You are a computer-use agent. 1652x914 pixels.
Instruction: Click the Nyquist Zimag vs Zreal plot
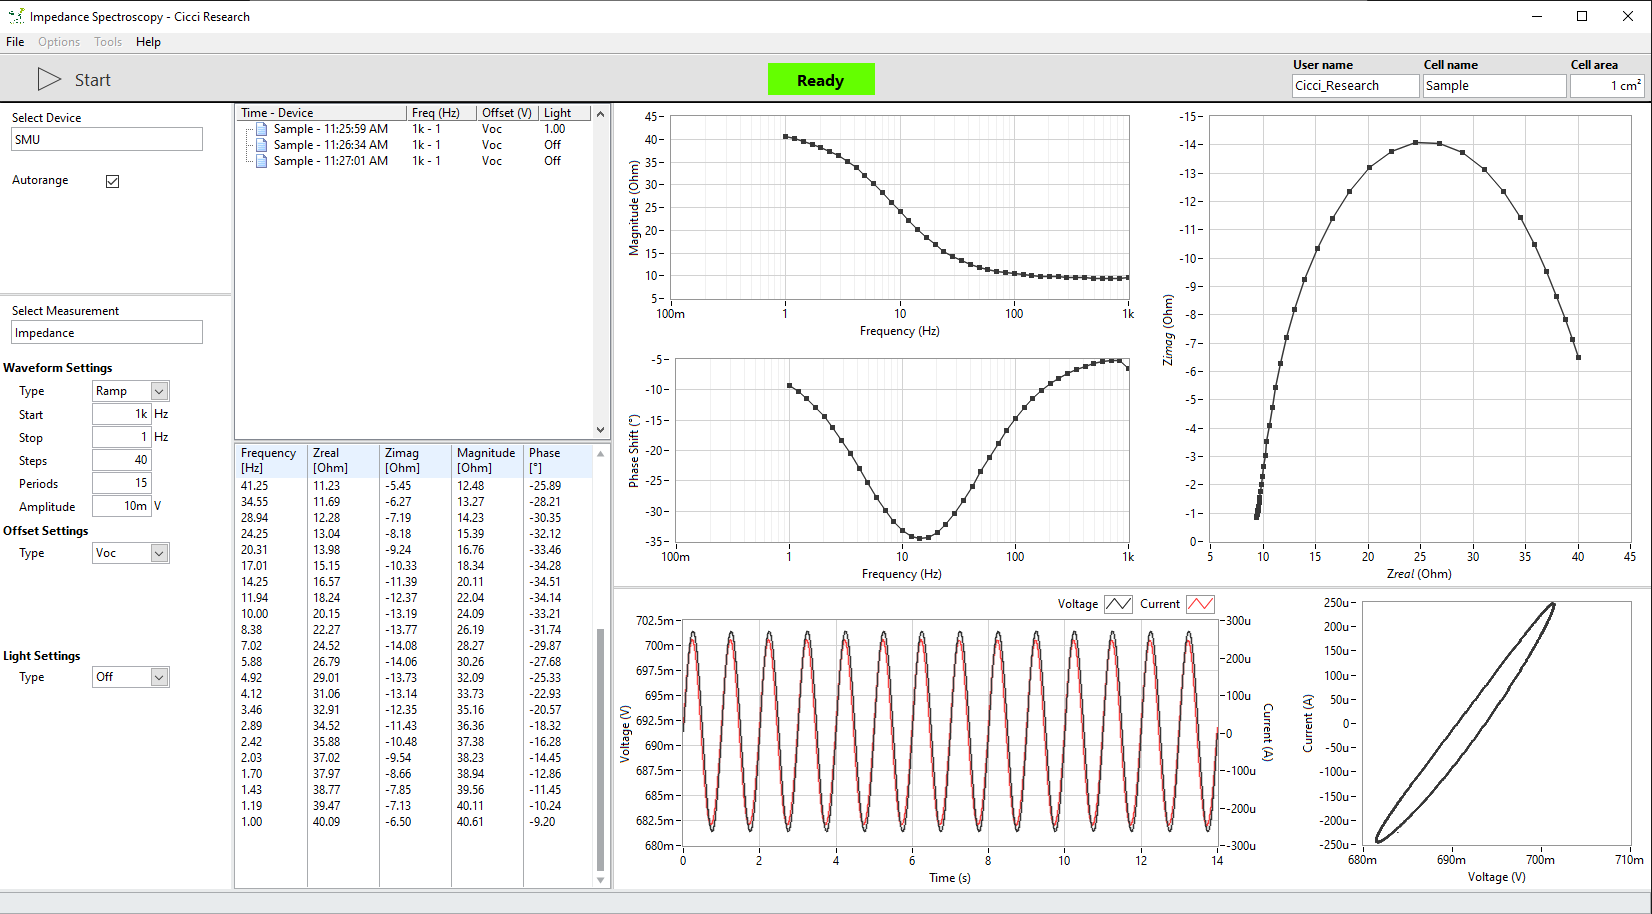click(x=1420, y=329)
